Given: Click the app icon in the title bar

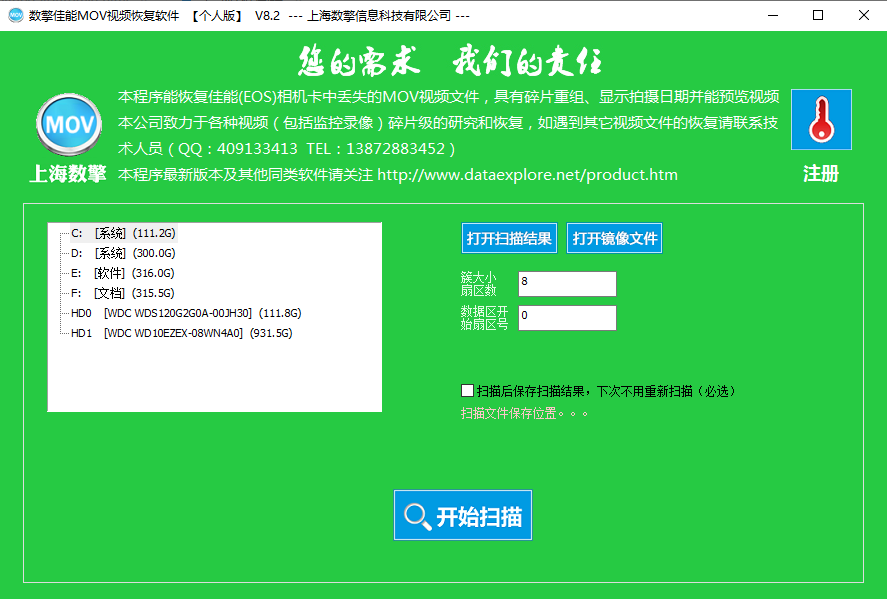Looking at the screenshot, I should pyautogui.click(x=14, y=15).
